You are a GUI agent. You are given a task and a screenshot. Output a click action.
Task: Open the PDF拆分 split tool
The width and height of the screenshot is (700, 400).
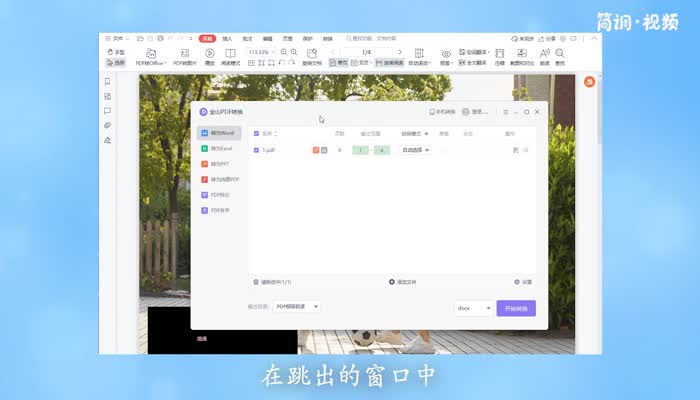click(219, 195)
